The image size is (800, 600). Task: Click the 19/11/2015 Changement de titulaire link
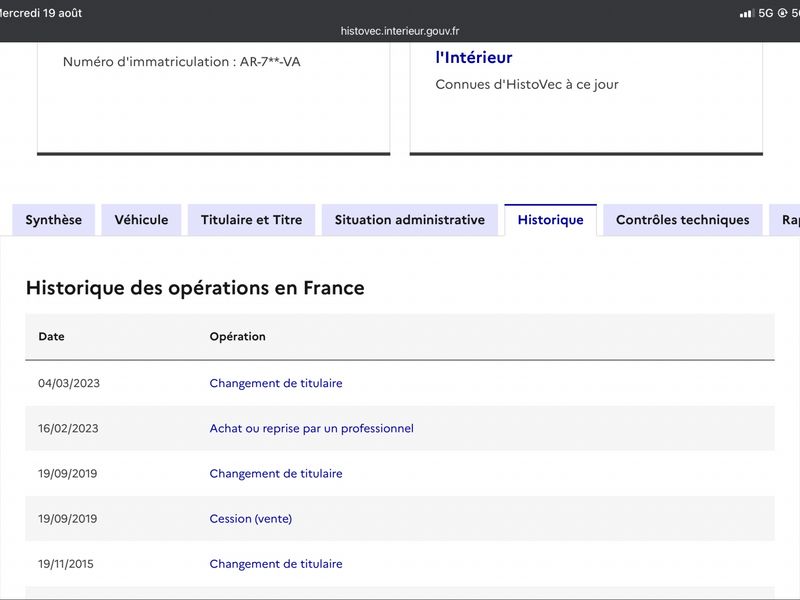[276, 564]
